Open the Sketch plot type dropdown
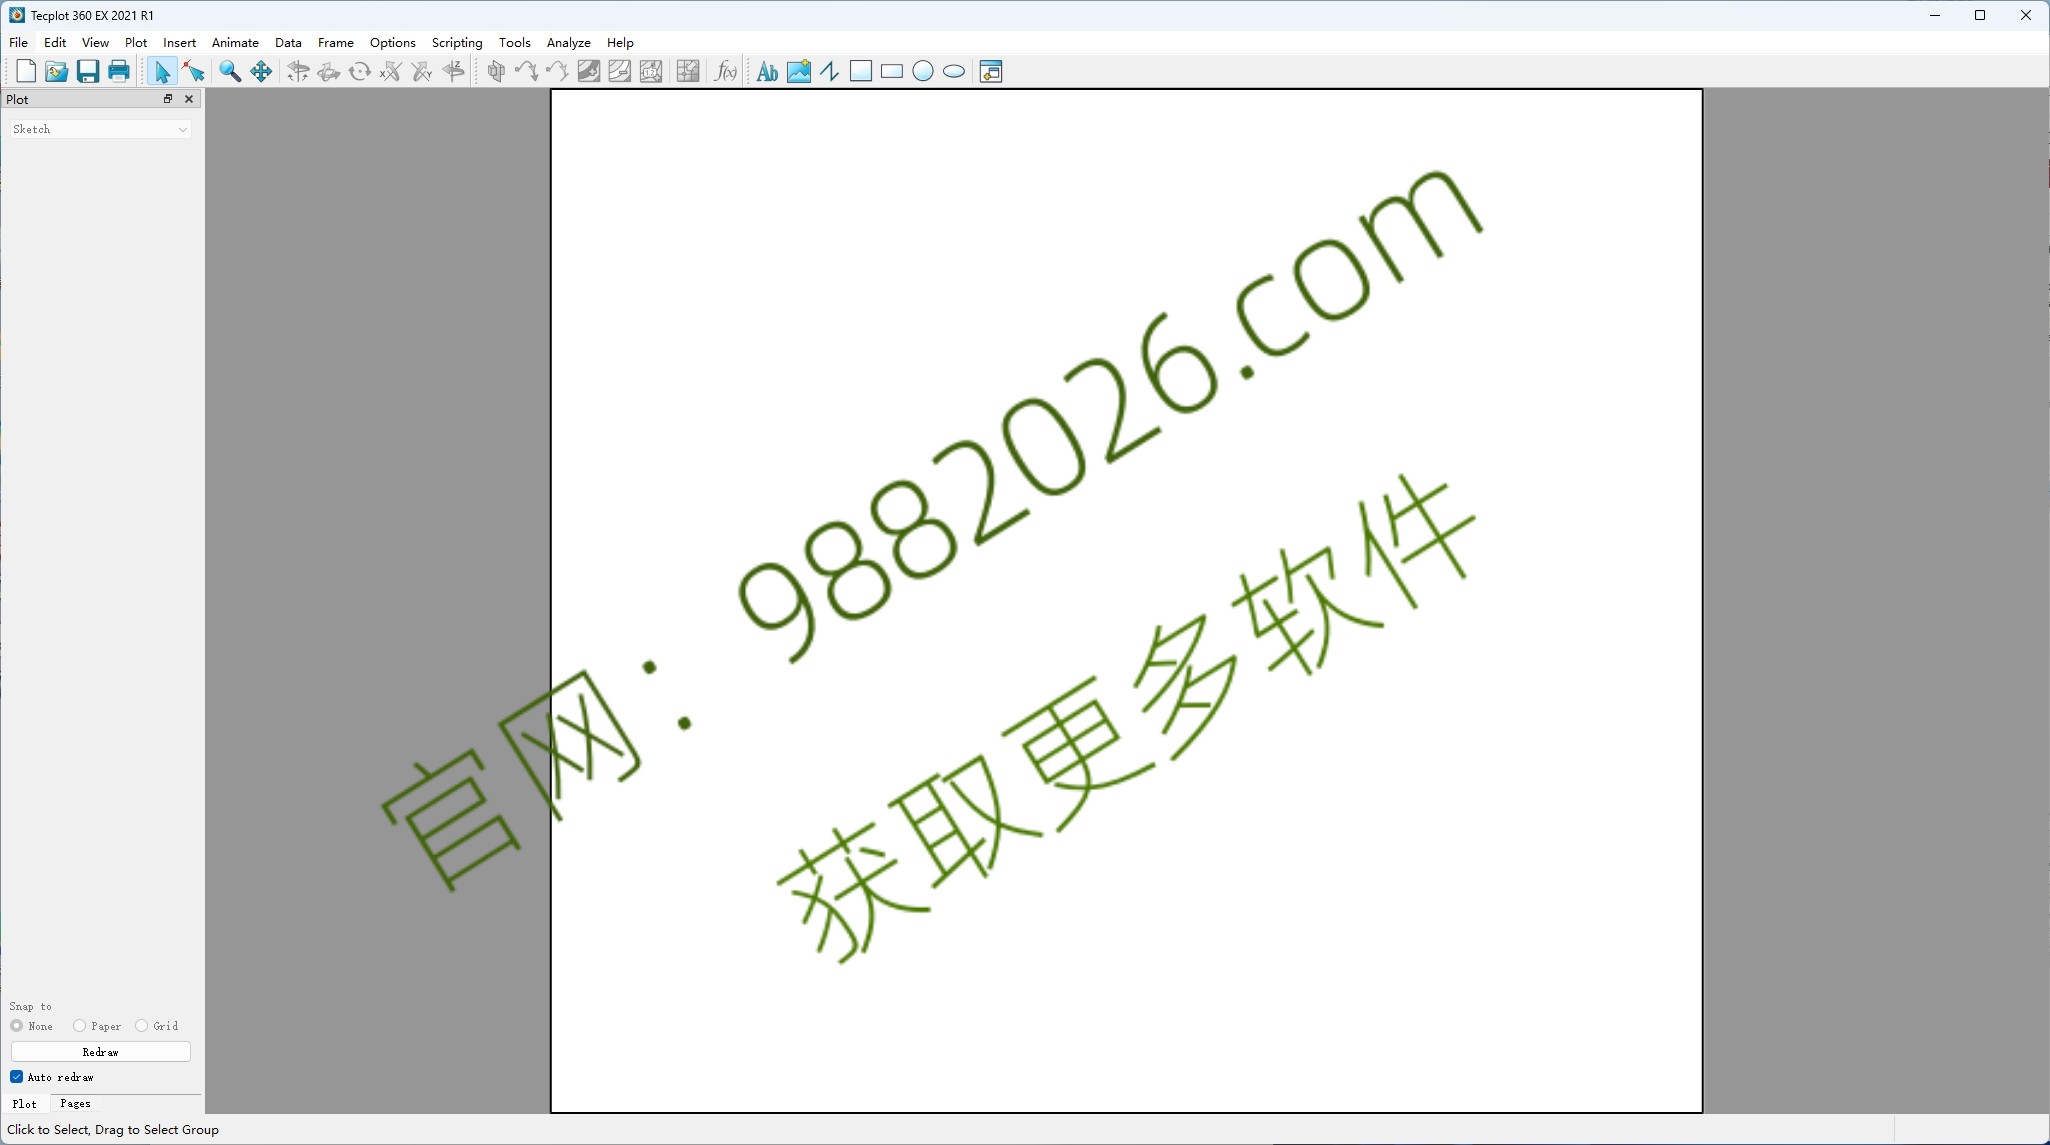 [x=100, y=129]
